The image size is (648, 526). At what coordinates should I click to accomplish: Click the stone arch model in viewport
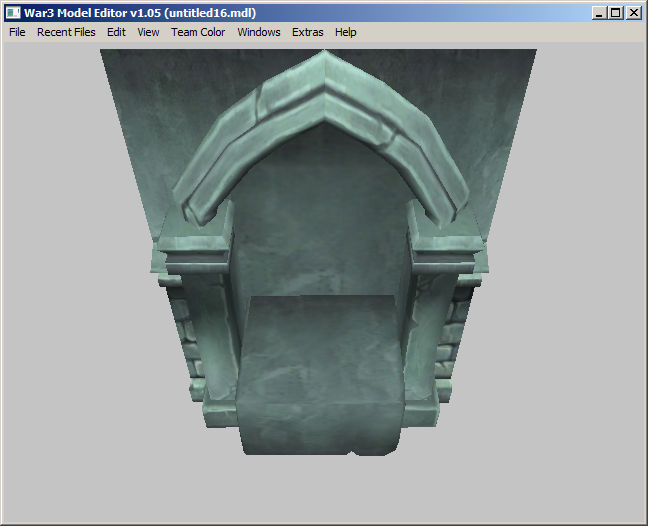(x=319, y=252)
